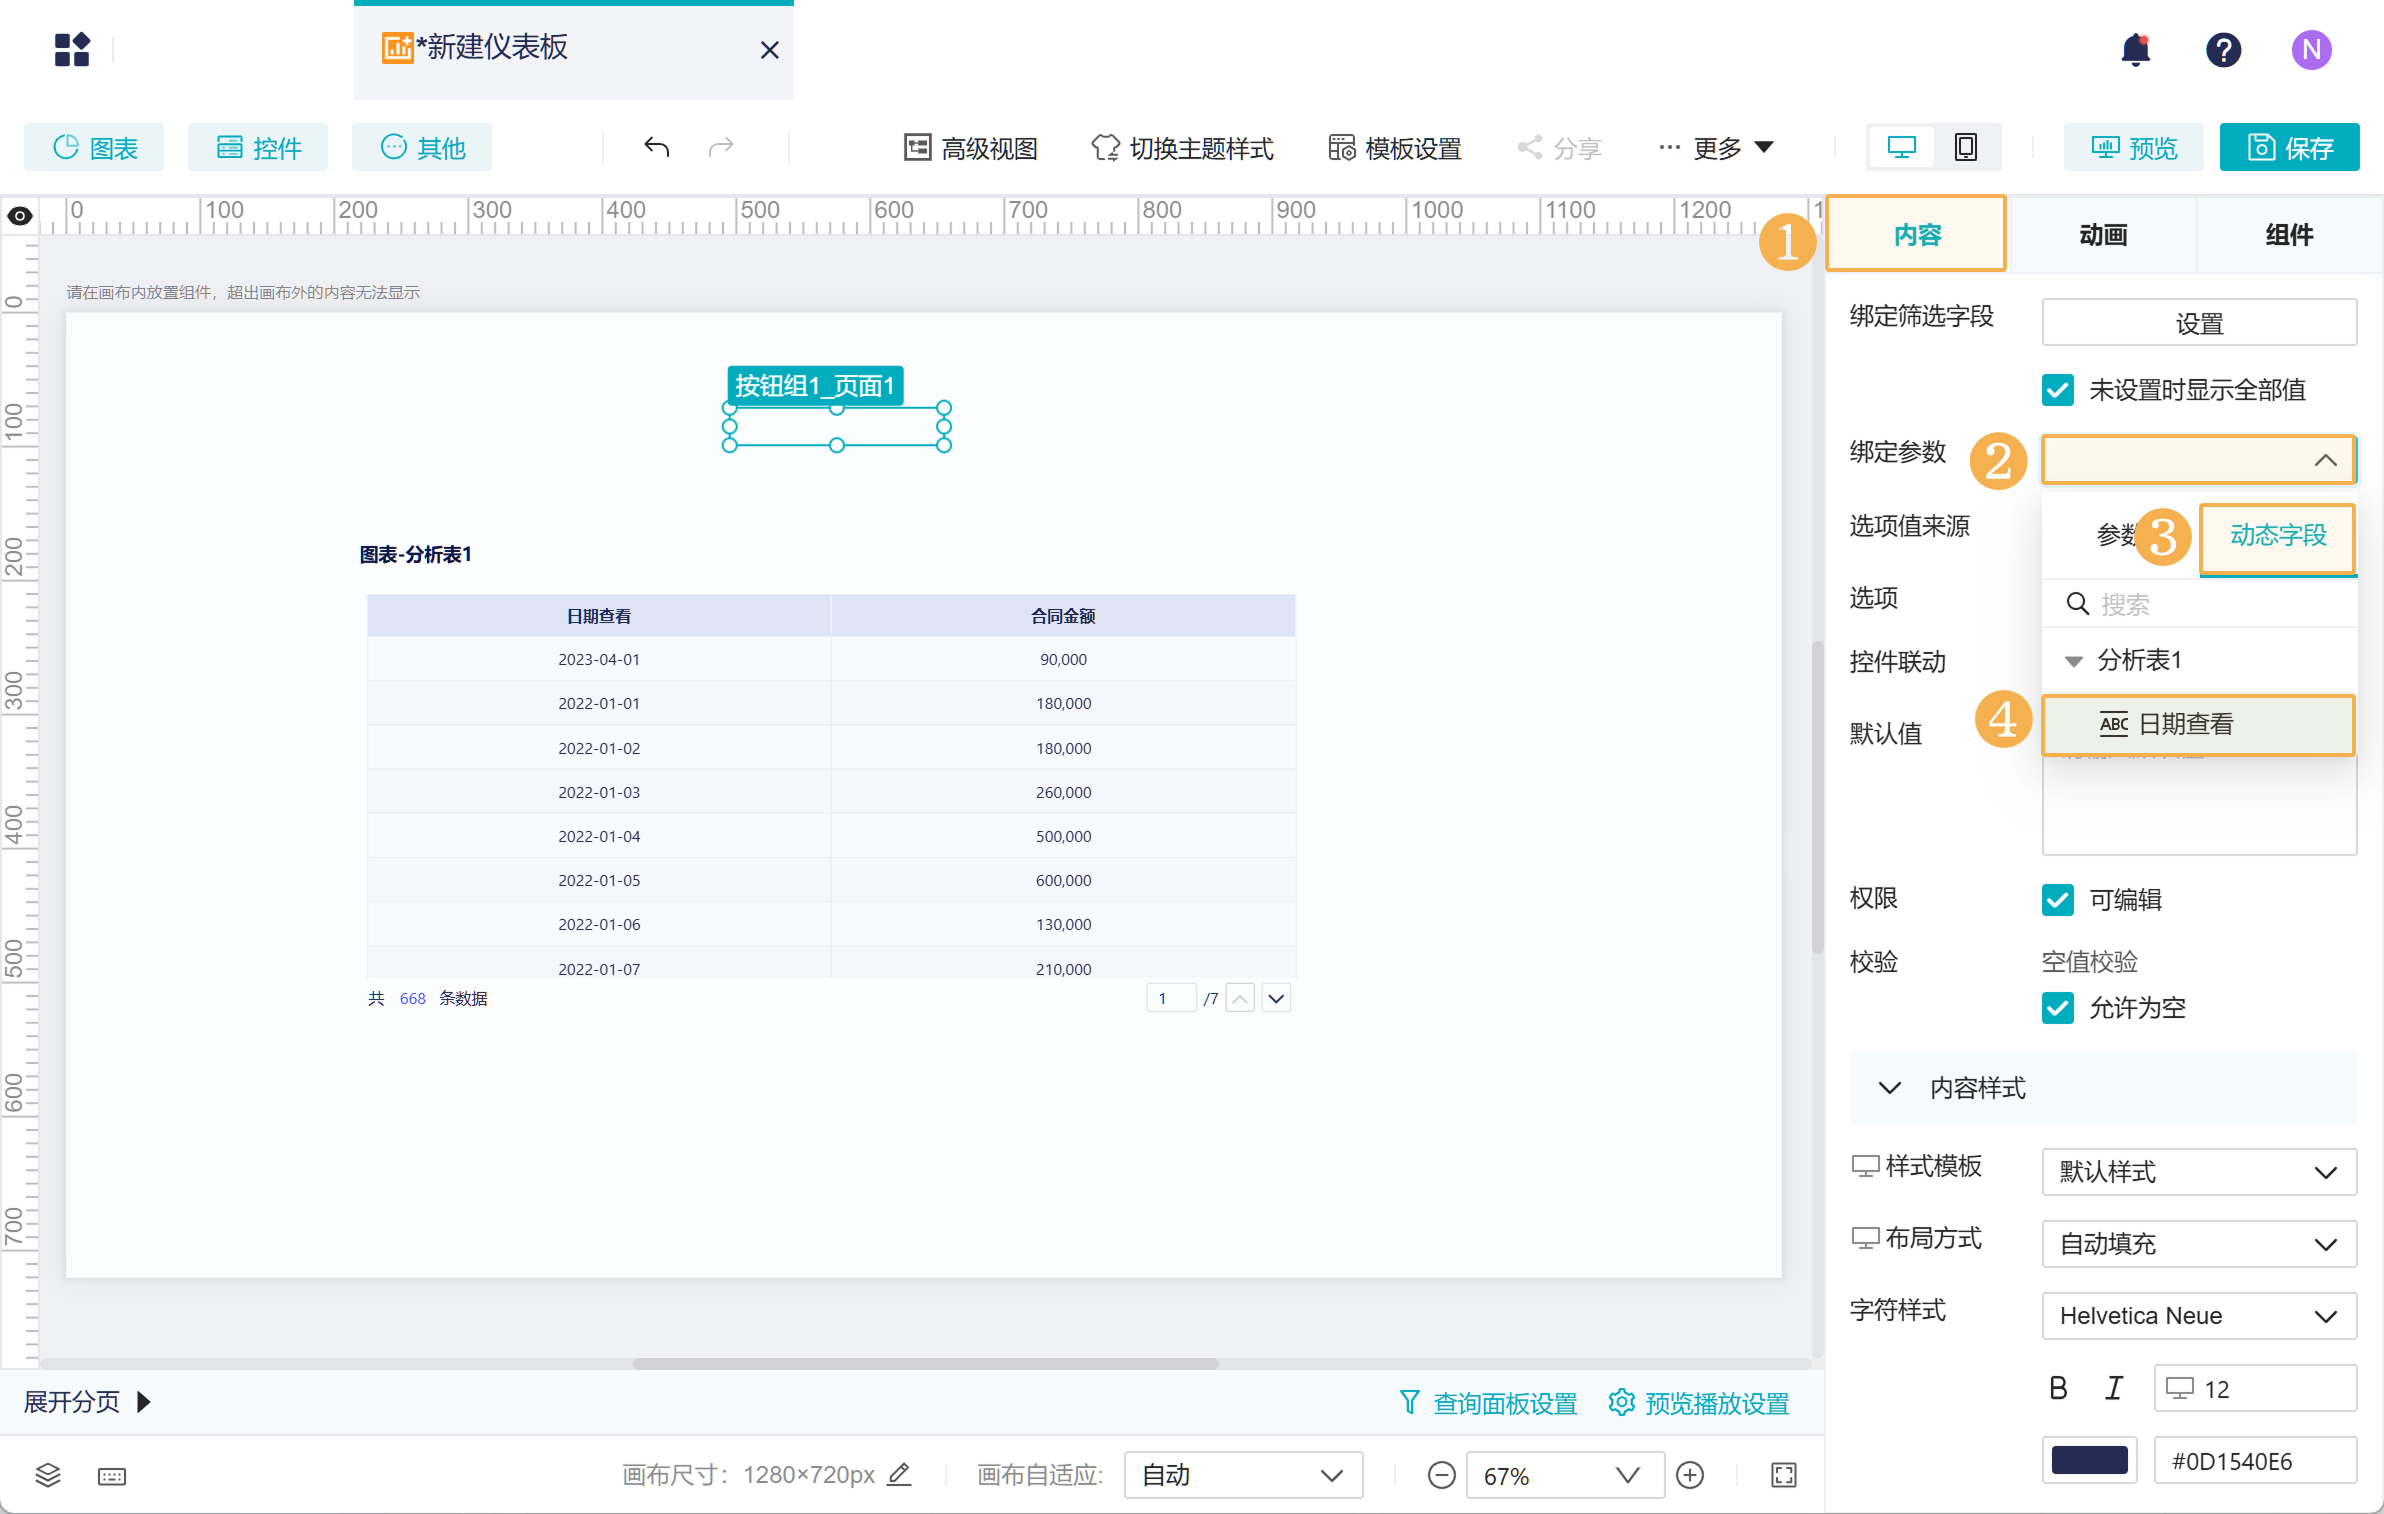Switch to the 动画 tab
The height and width of the screenshot is (1514, 2384).
[2103, 235]
